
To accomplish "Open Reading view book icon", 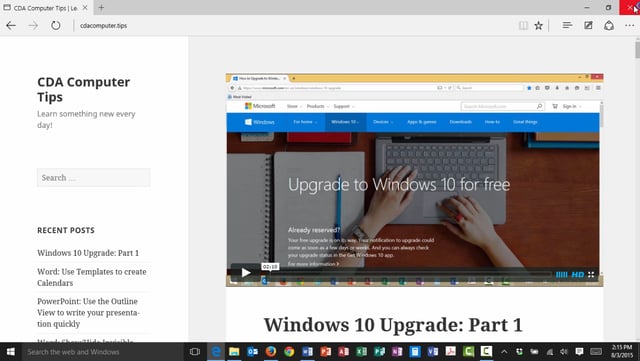I will [523, 26].
